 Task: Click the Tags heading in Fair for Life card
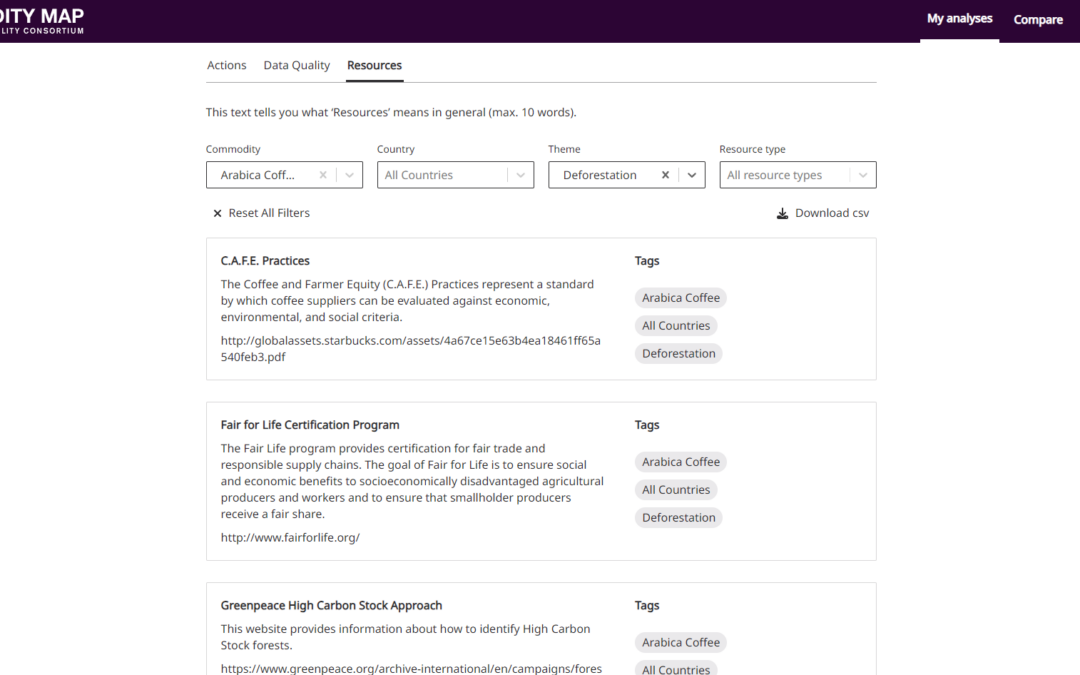[647, 425]
